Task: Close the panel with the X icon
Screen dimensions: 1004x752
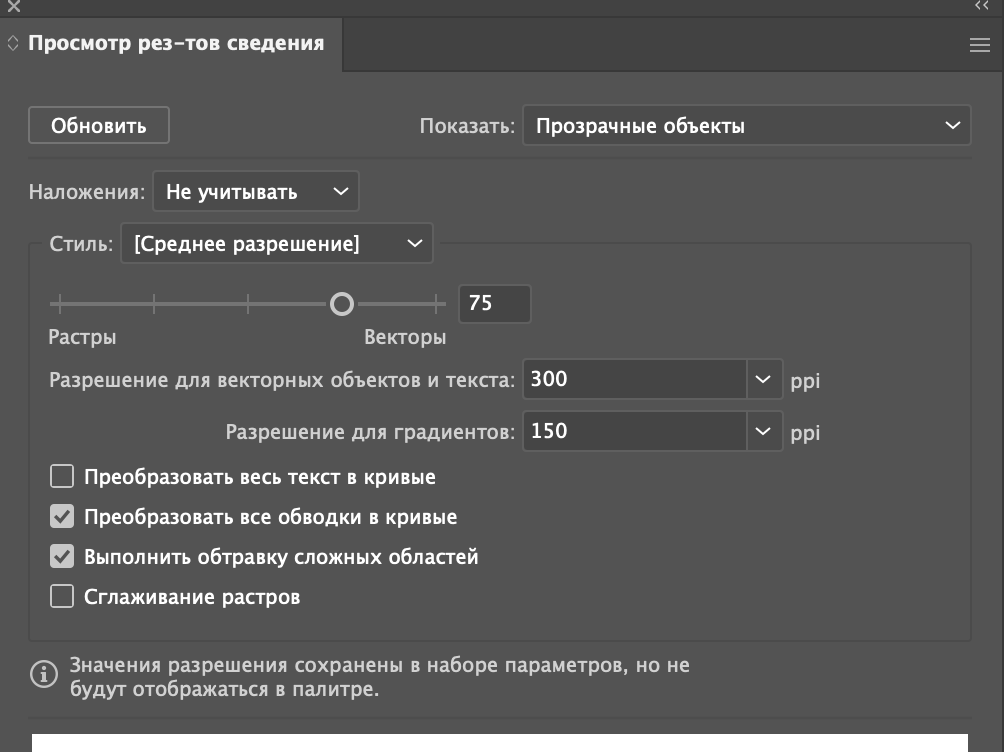Action: (14, 6)
